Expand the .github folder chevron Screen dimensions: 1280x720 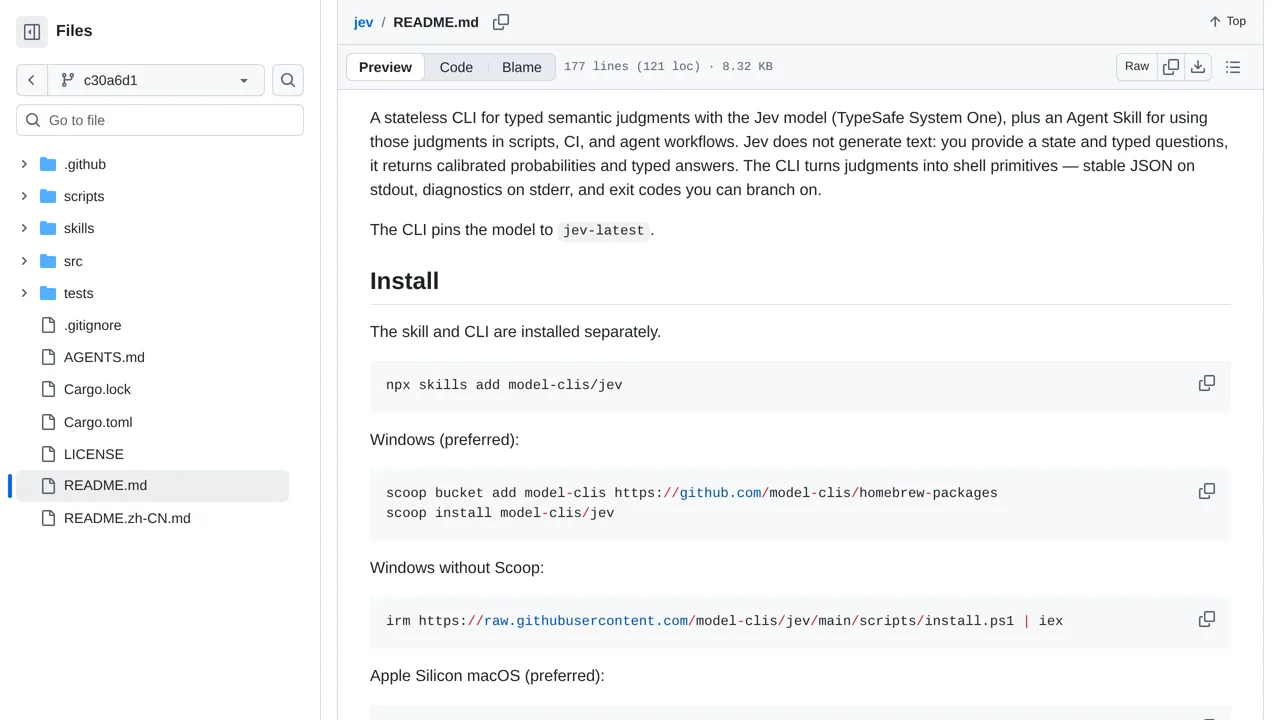pyautogui.click(x=24, y=164)
